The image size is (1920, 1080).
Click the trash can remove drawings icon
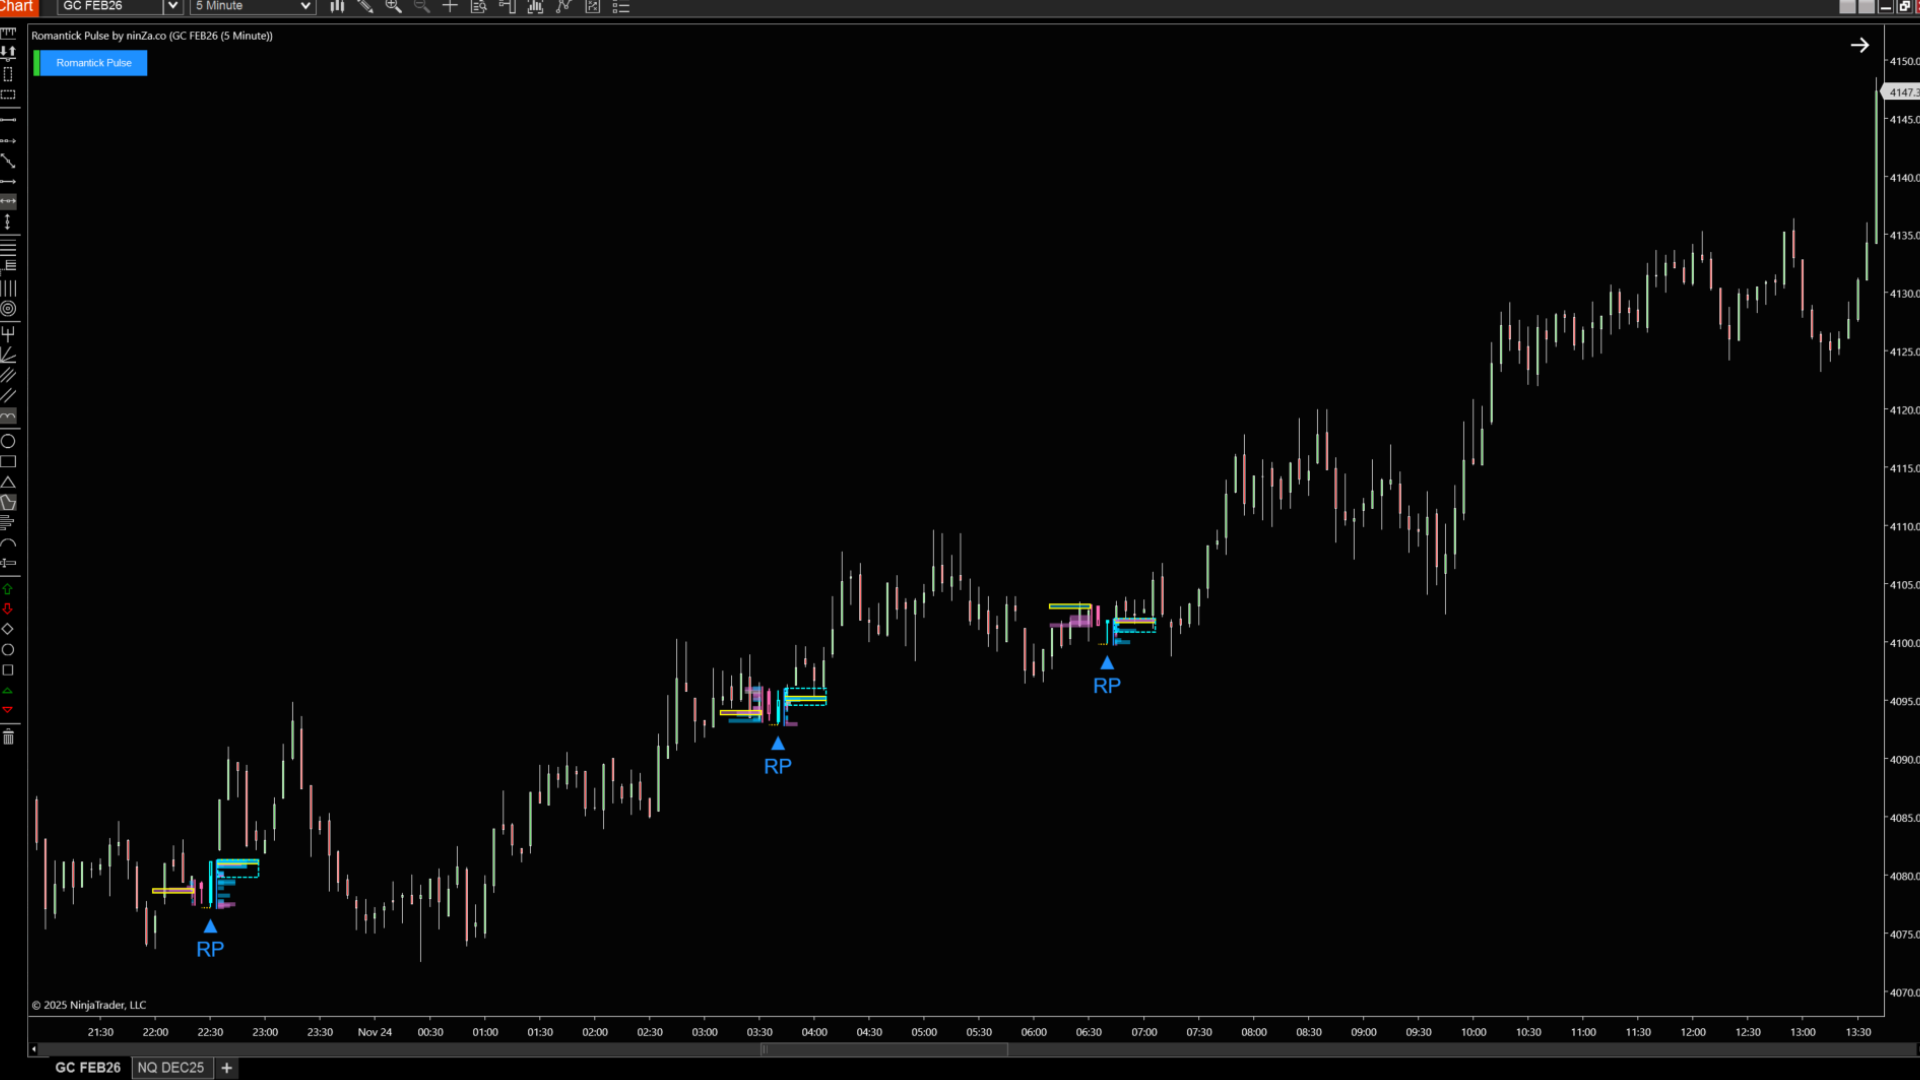pos(8,737)
